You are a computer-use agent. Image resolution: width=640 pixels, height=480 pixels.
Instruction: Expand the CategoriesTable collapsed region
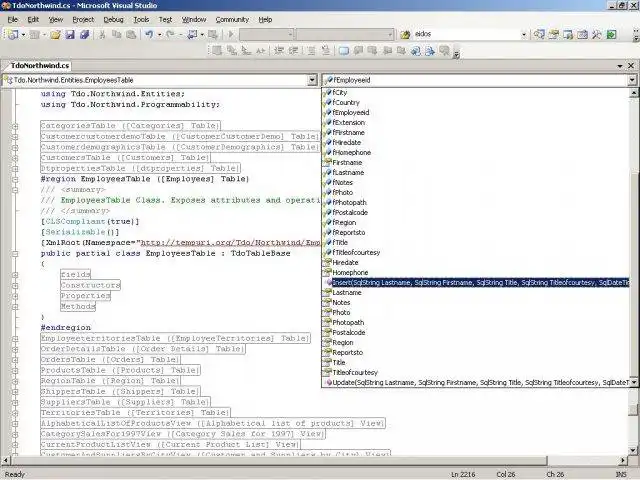tap(15, 126)
